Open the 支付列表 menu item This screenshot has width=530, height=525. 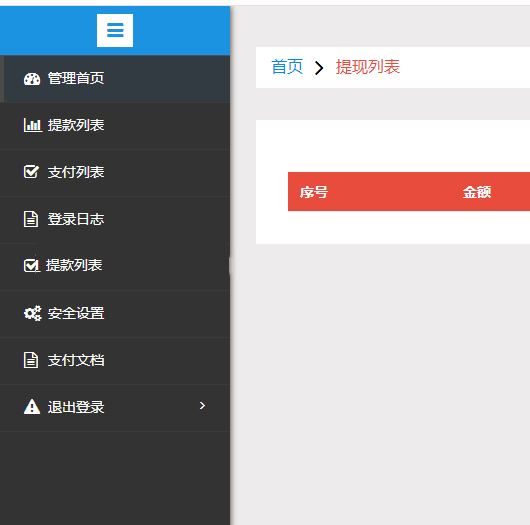(115, 172)
